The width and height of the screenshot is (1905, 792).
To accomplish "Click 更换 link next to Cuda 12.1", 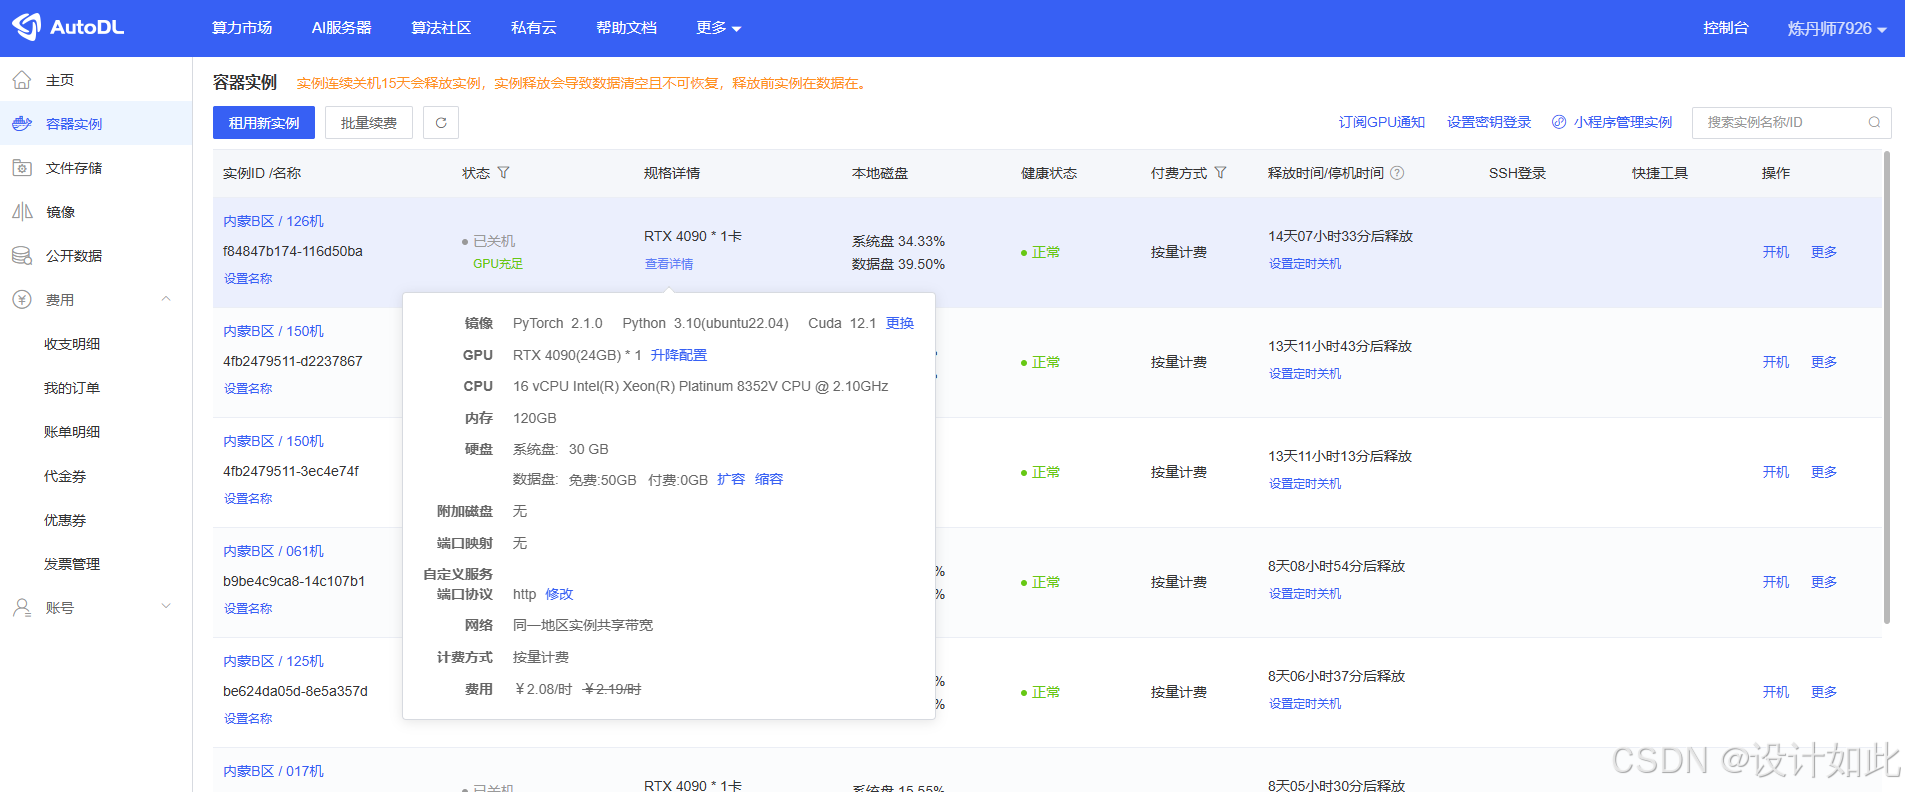I will click(900, 323).
